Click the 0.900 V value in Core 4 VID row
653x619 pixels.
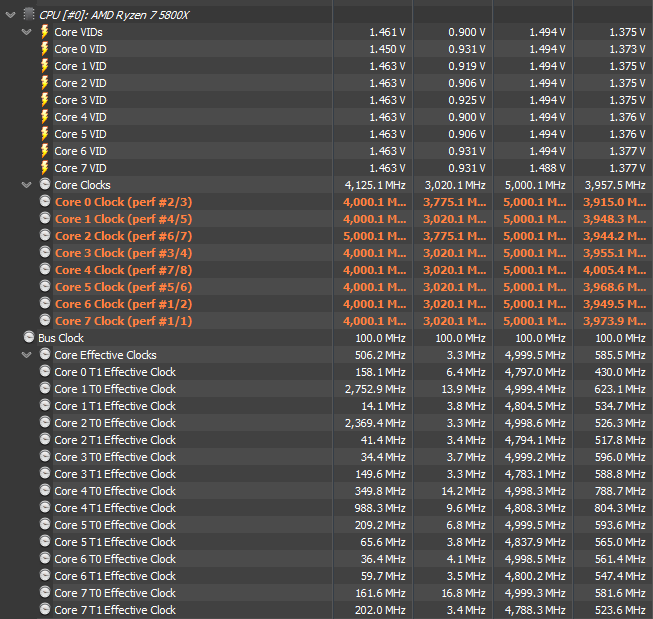point(466,117)
